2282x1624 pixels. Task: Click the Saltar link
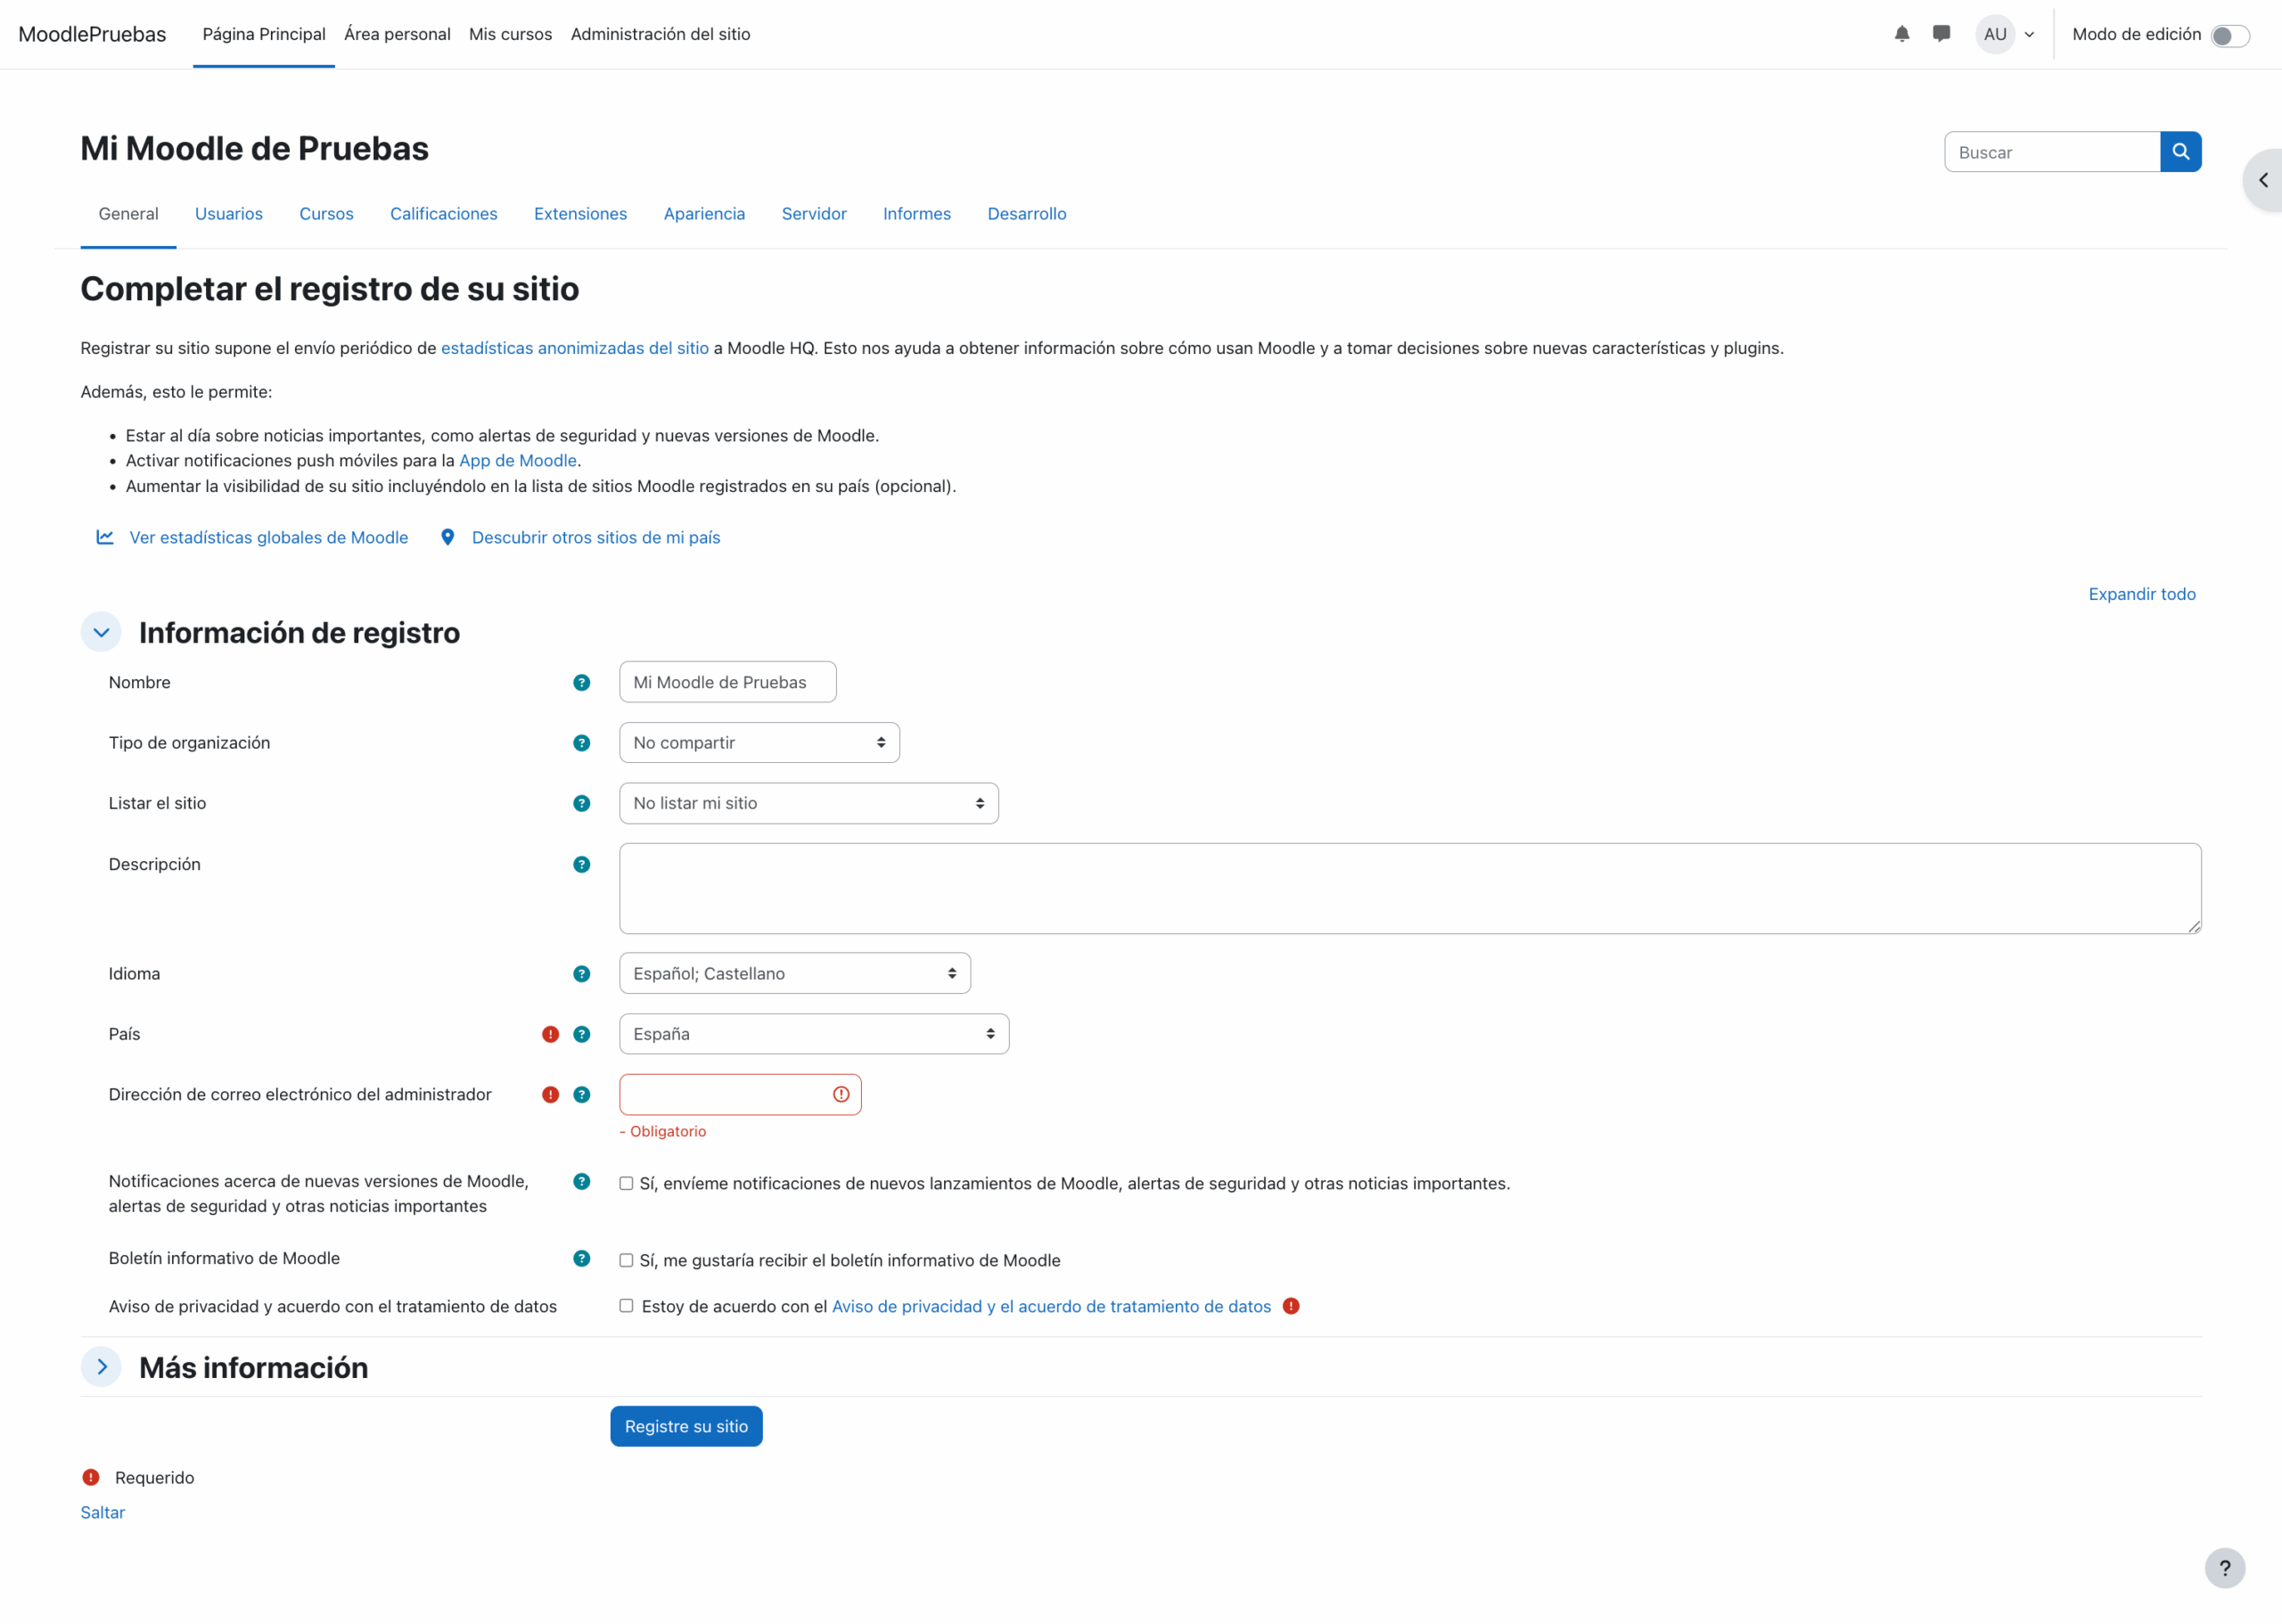102,1512
